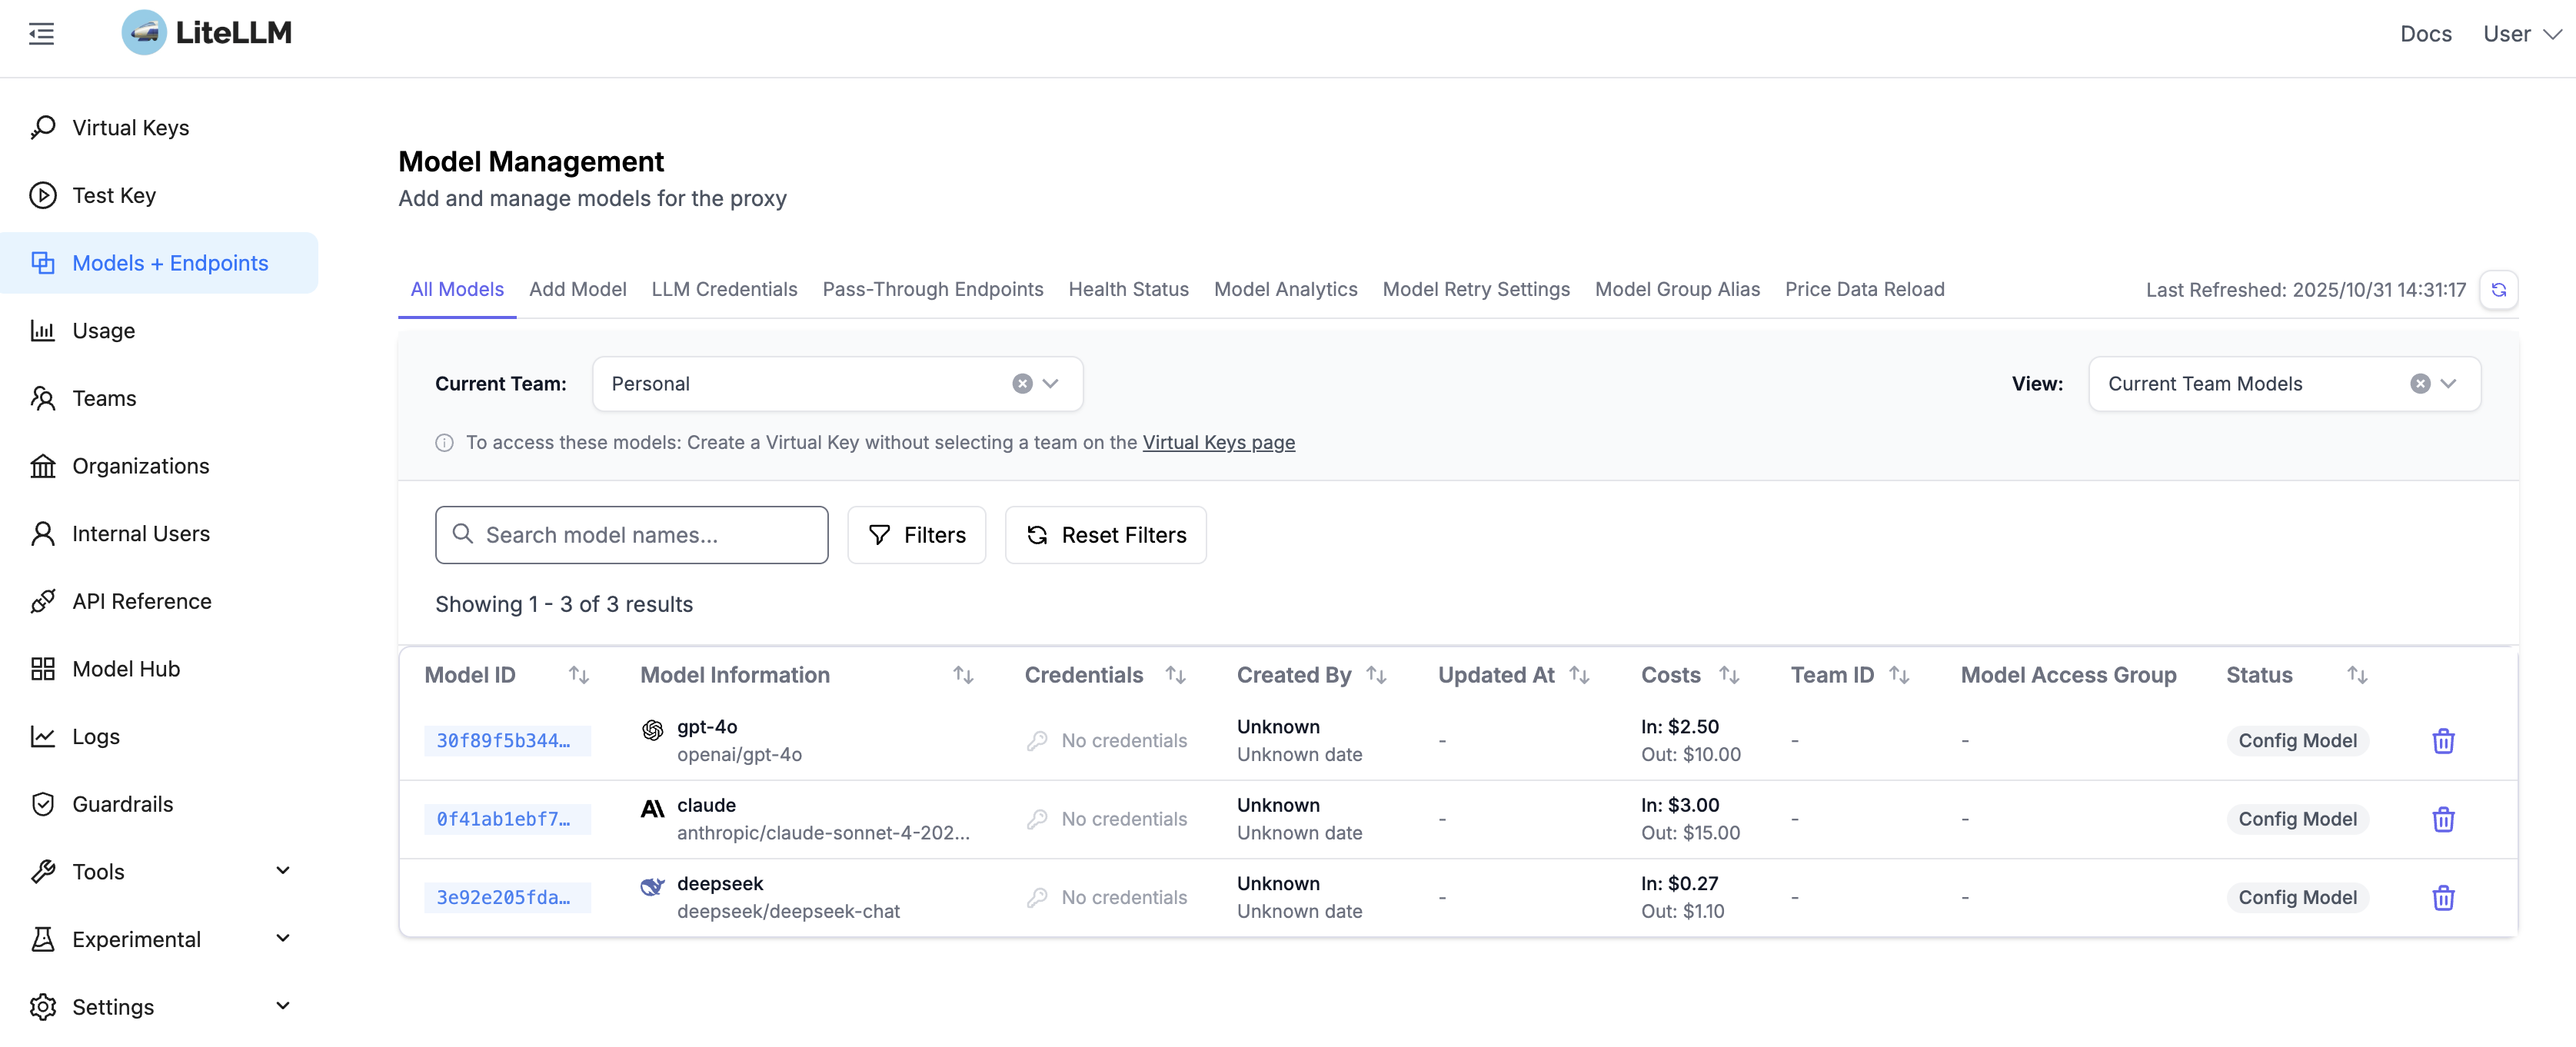Click the Search model names field

click(x=632, y=535)
